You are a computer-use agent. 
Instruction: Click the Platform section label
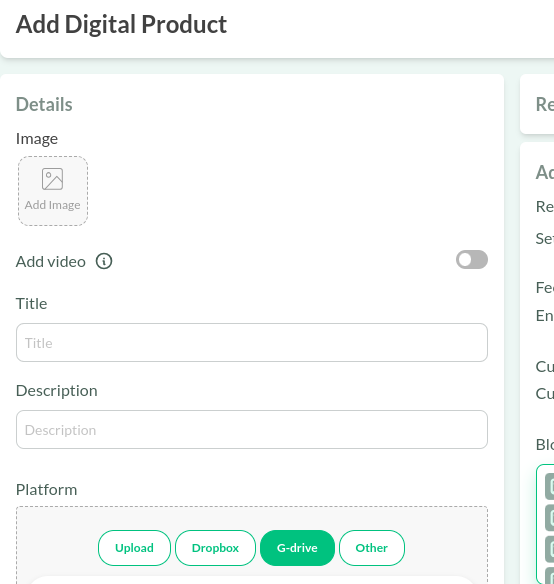[47, 490]
